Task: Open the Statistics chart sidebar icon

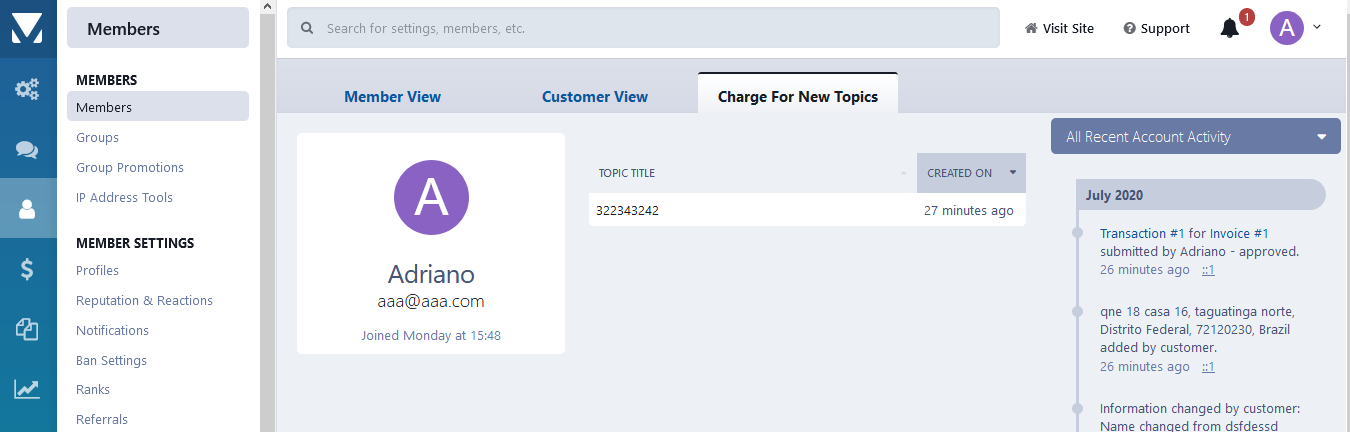Action: (x=27, y=388)
